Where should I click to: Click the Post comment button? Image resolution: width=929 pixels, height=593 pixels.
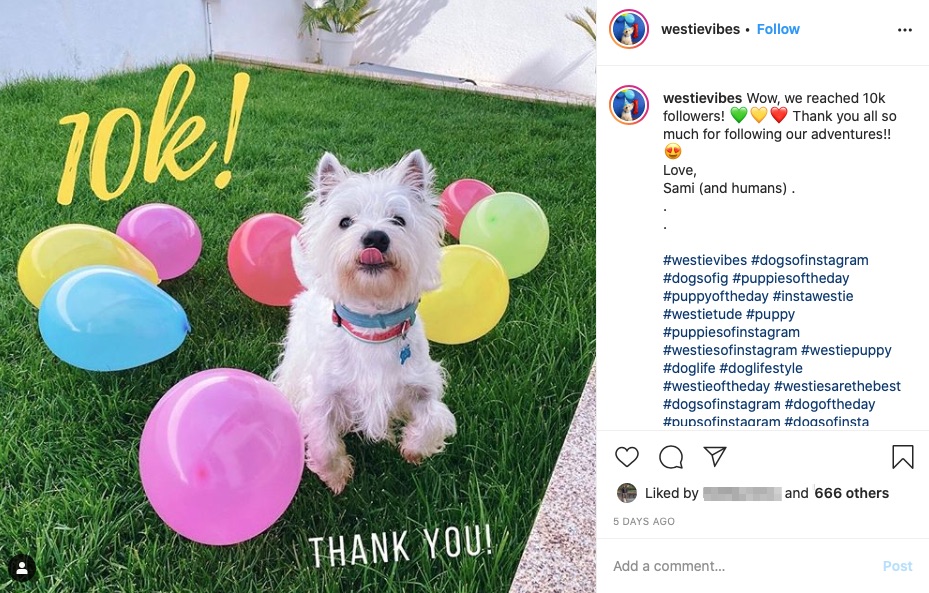(897, 566)
